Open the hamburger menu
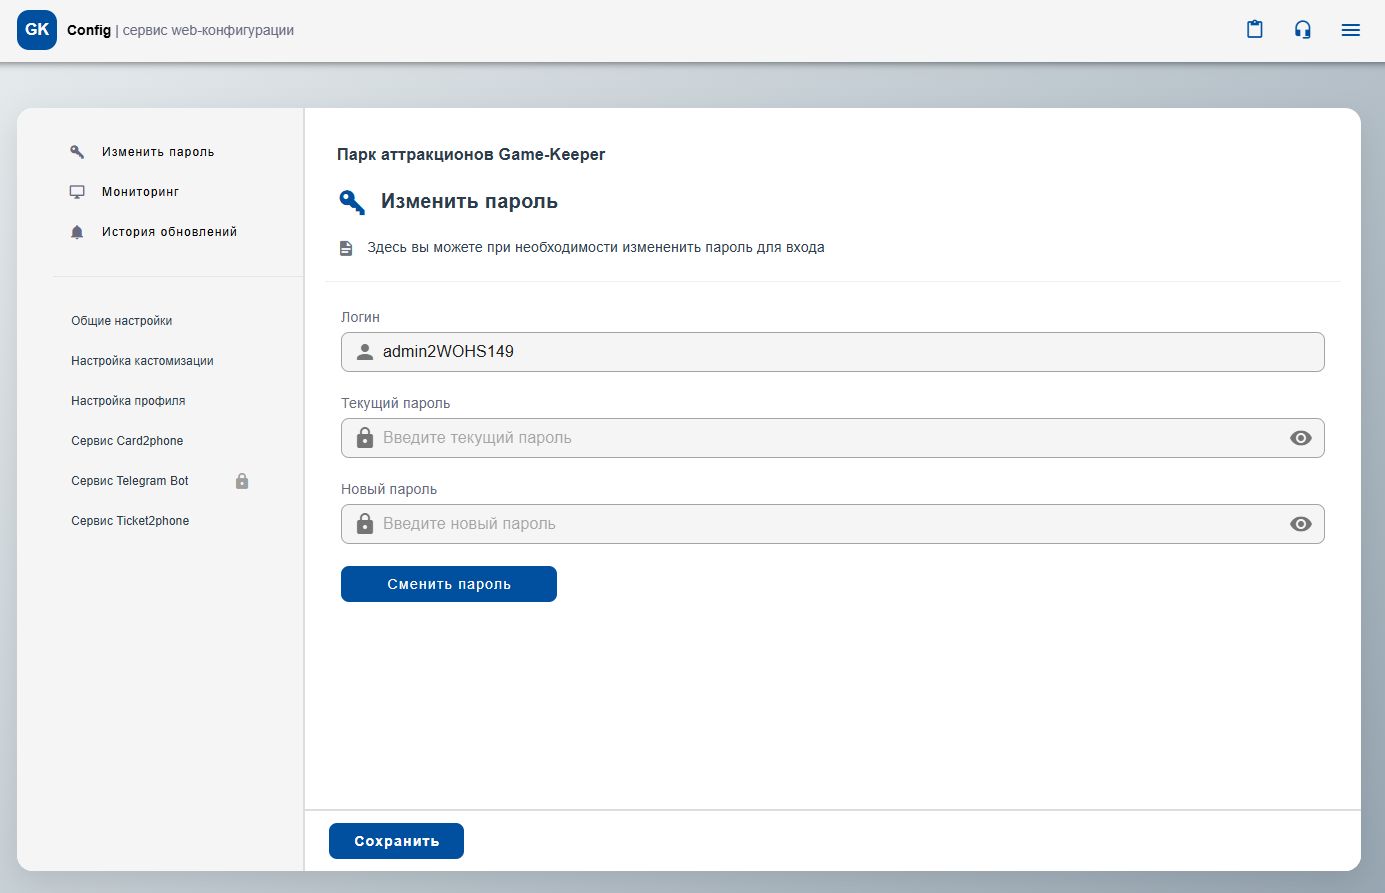This screenshot has height=893, width=1385. (1350, 30)
